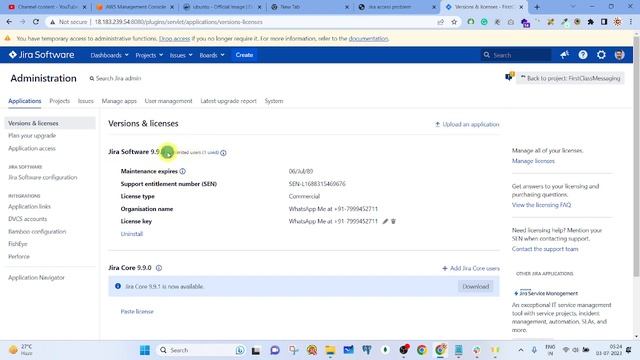Switch to the Manage apps tab
This screenshot has width=640, height=360.
tap(119, 101)
